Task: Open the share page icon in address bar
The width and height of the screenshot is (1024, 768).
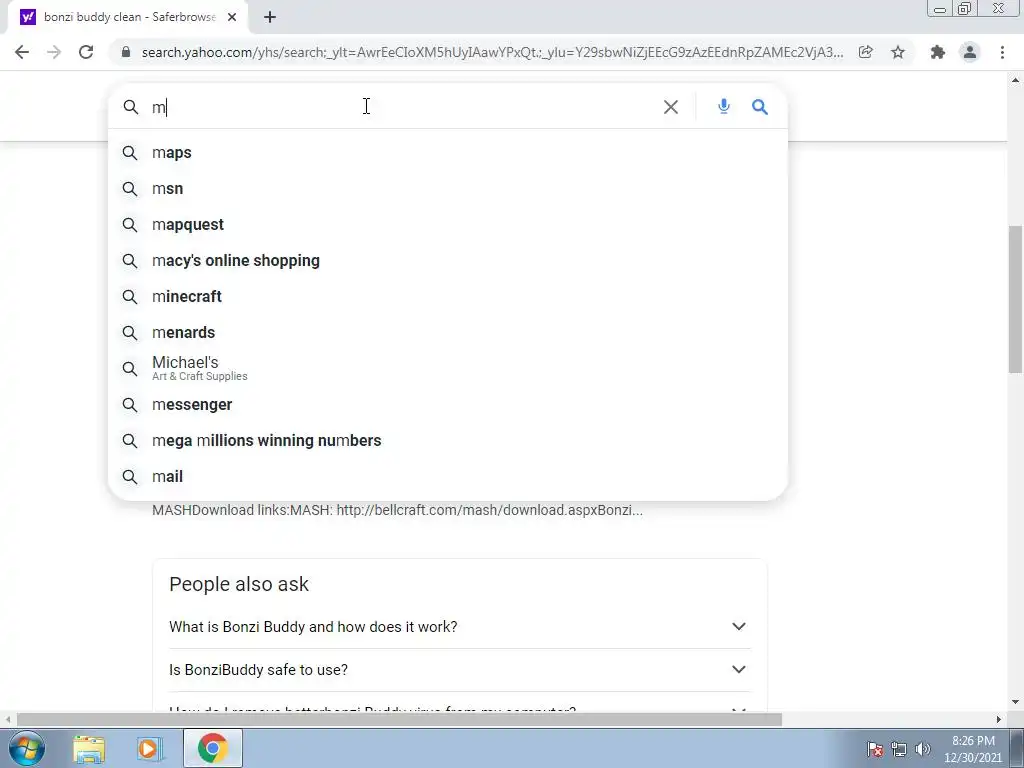Action: pyautogui.click(x=866, y=52)
